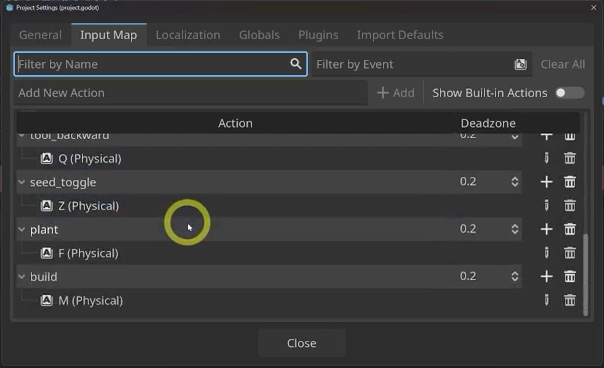Open the General tab
The width and height of the screenshot is (604, 368).
(x=40, y=35)
